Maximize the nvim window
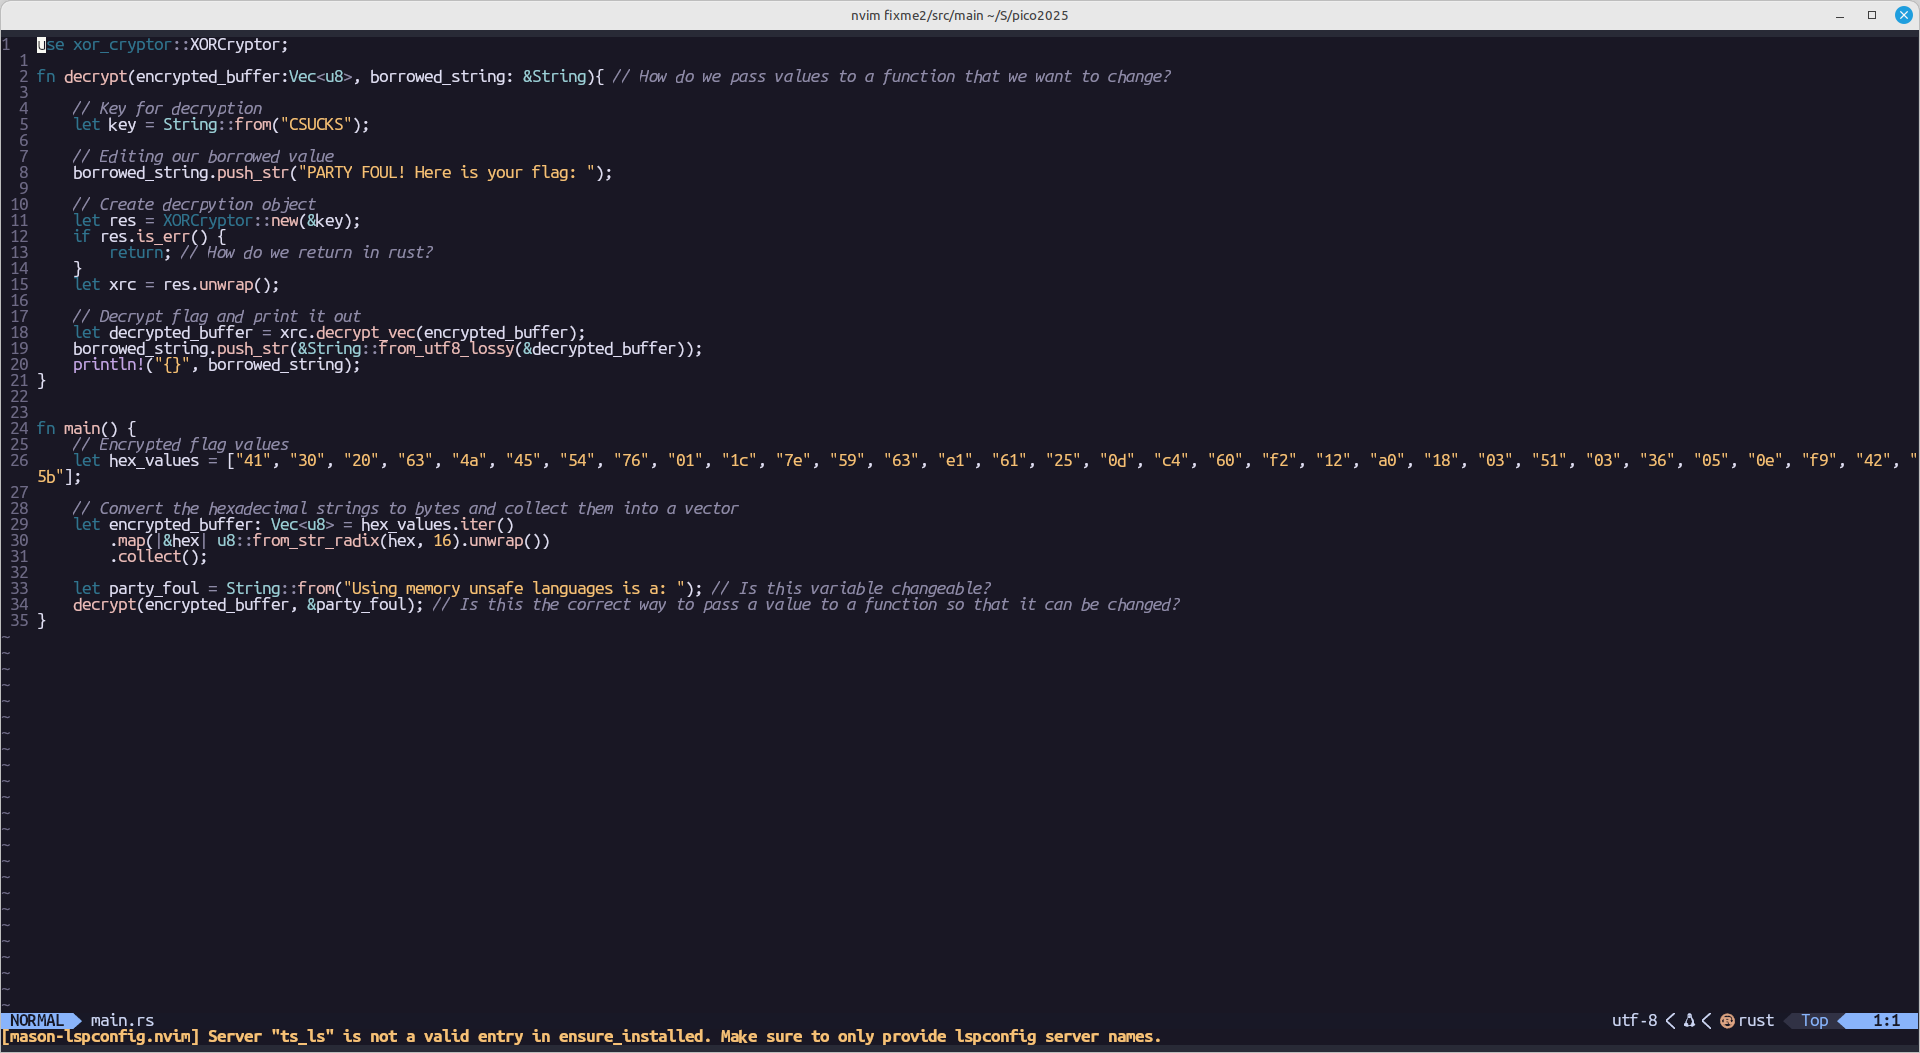Image resolution: width=1920 pixels, height=1053 pixels. pos(1872,15)
